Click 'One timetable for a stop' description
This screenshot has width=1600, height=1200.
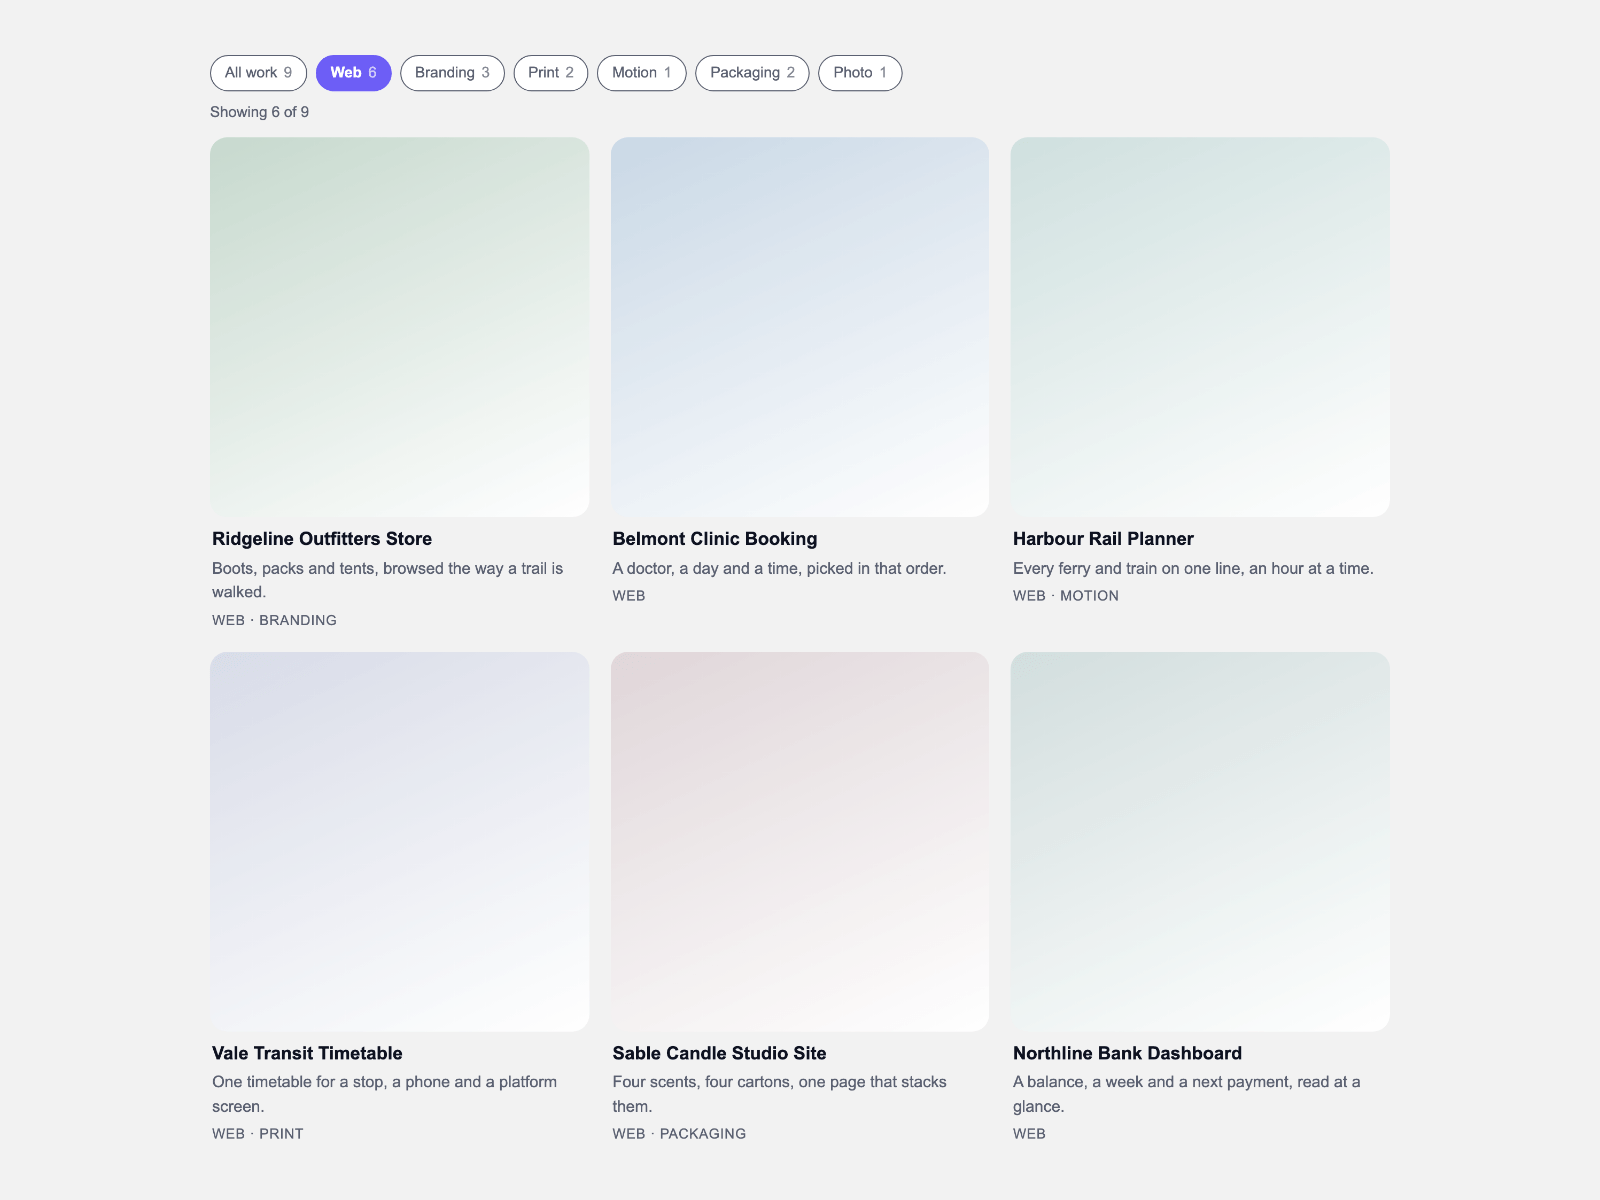coord(385,1094)
